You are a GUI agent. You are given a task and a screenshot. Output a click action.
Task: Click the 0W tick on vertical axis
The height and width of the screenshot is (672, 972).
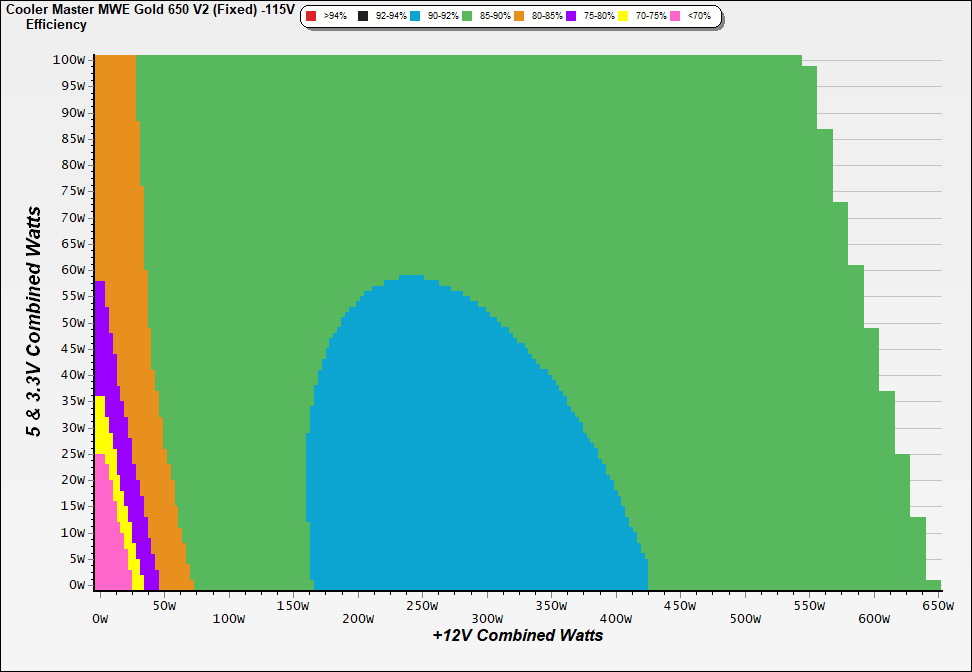[x=76, y=585]
